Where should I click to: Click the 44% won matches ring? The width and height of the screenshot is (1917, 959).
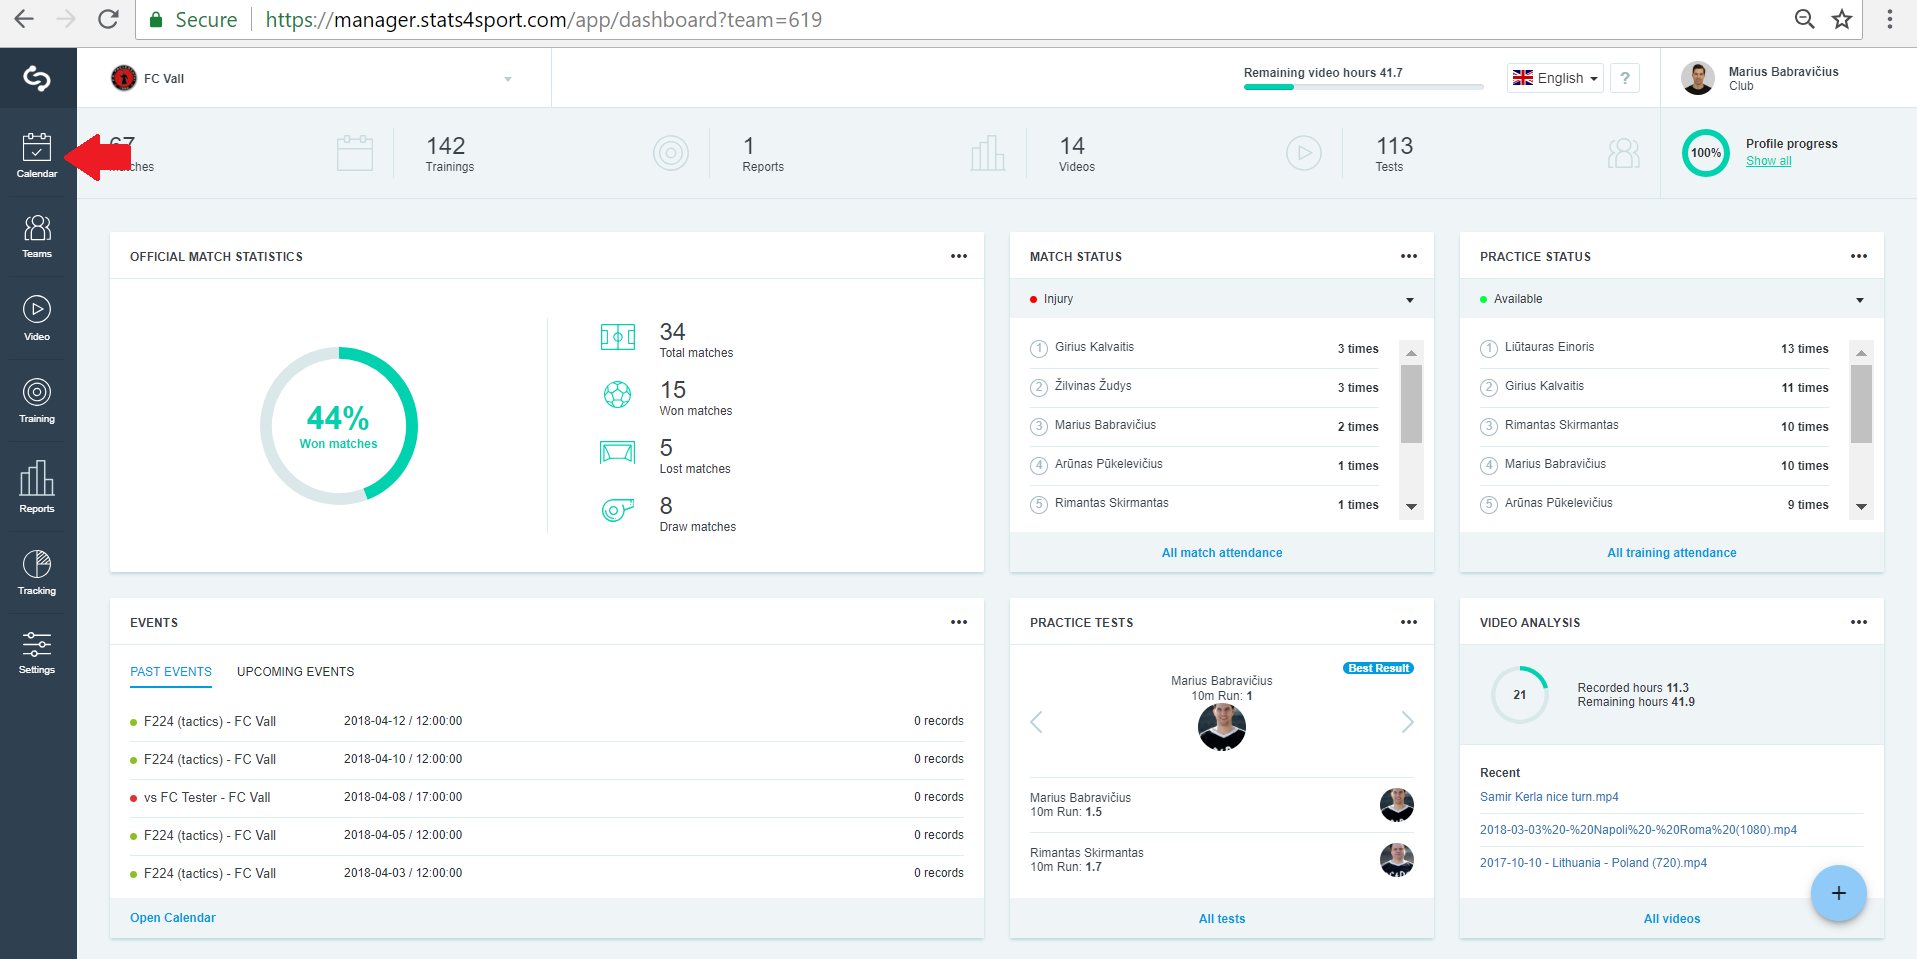[339, 426]
